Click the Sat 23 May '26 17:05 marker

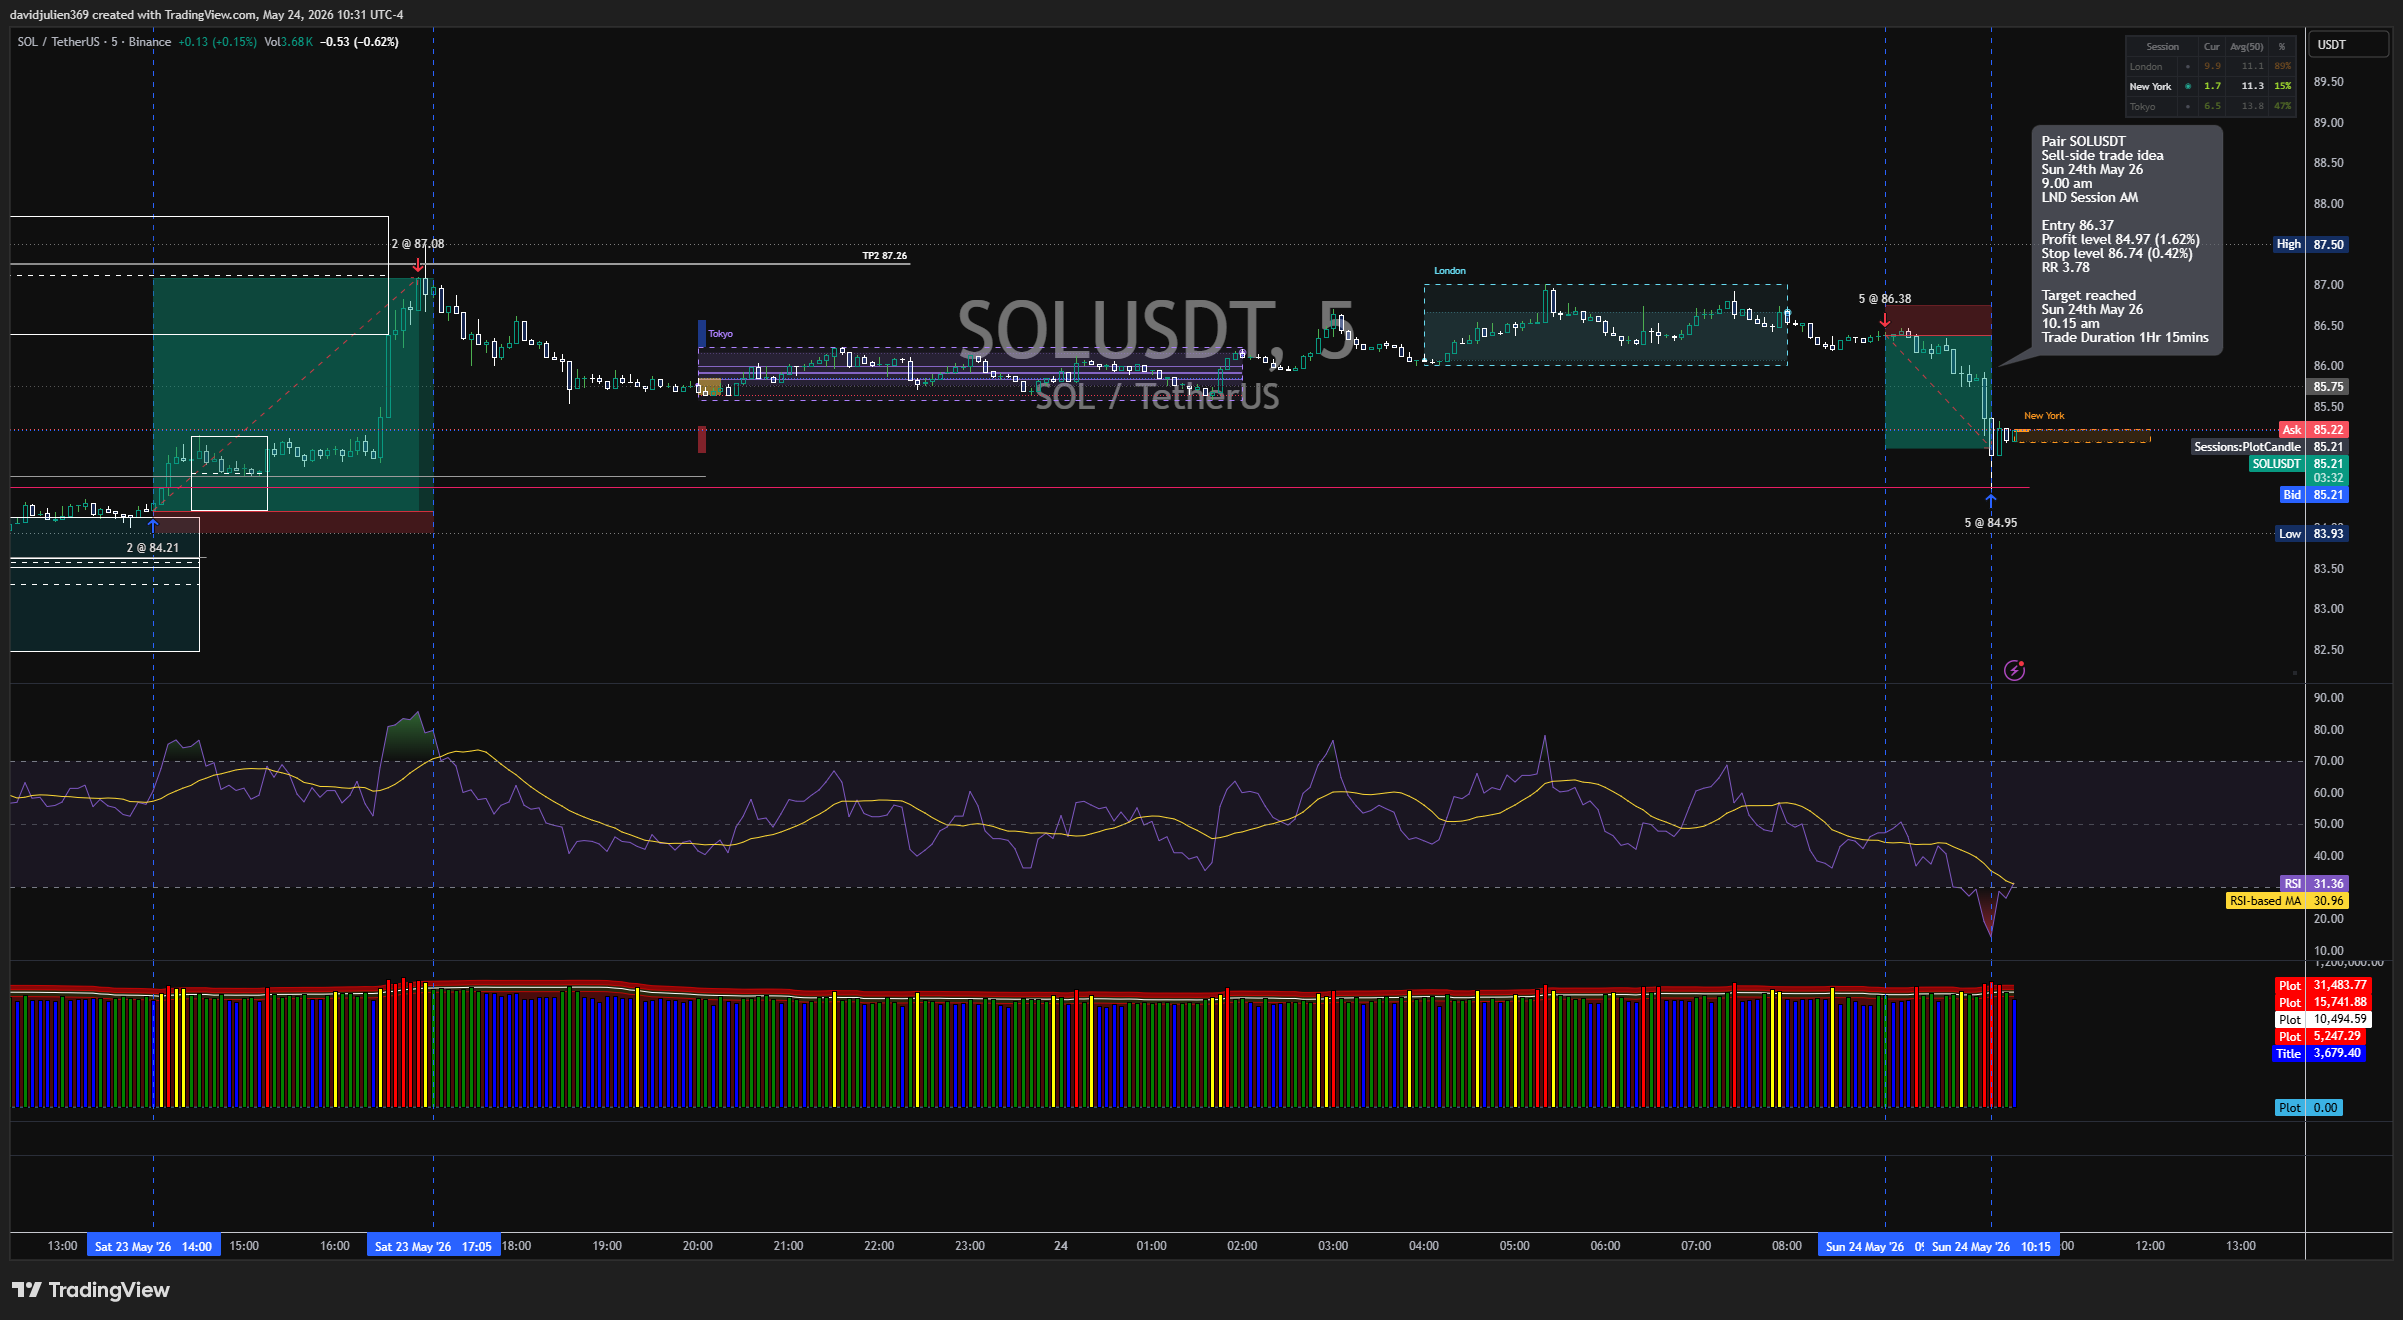click(x=433, y=1246)
